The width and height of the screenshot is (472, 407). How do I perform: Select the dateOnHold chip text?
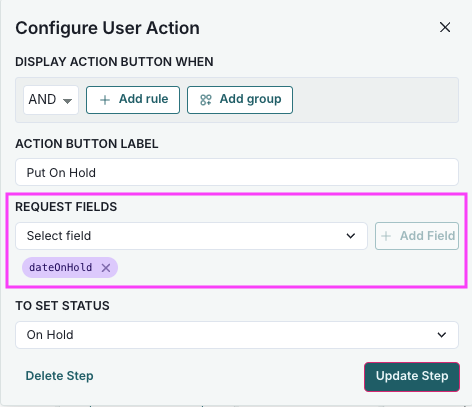[x=60, y=267]
